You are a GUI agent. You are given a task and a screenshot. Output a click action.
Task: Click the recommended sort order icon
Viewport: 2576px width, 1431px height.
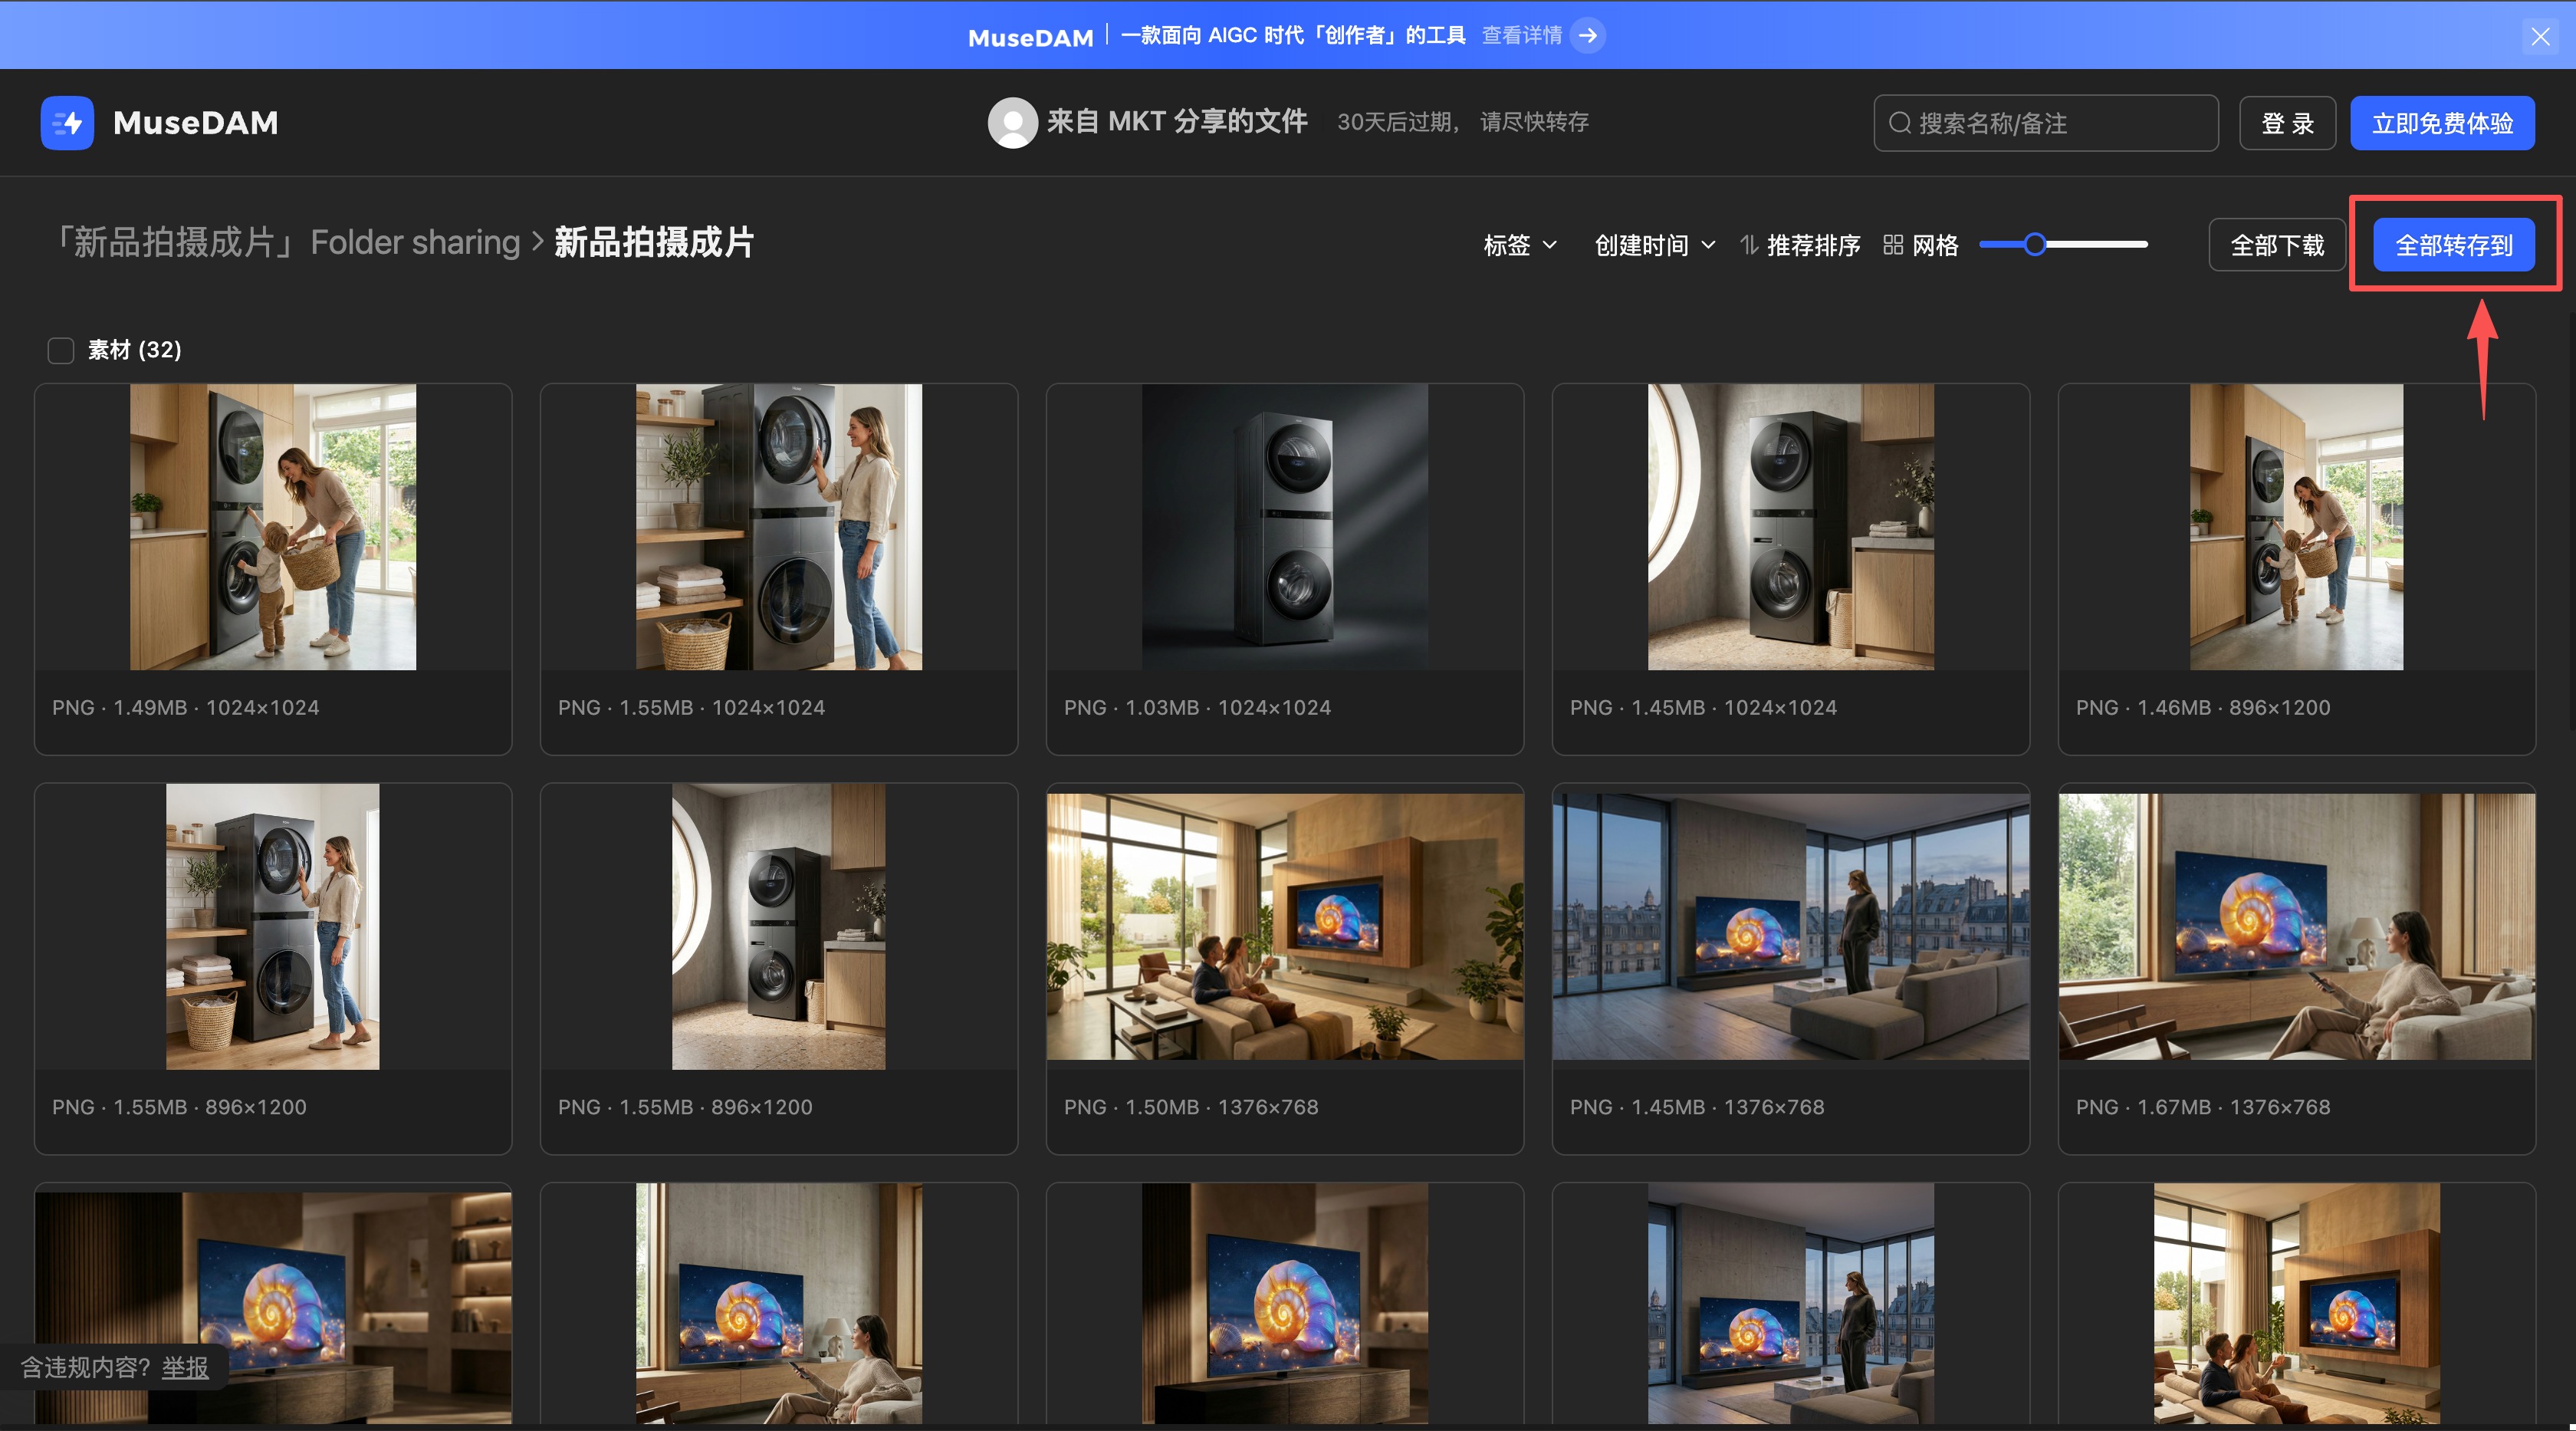(x=1748, y=245)
